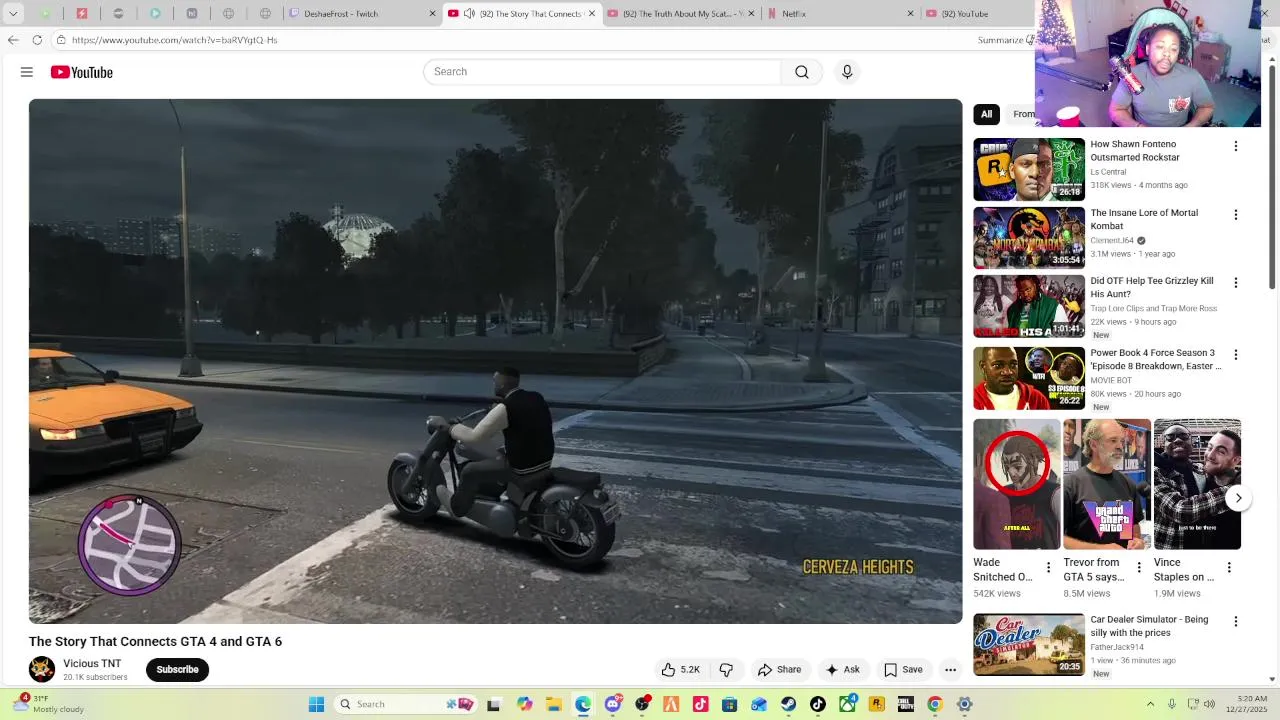The height and width of the screenshot is (720, 1280).
Task: Click the Ask button
Action: click(x=842, y=670)
